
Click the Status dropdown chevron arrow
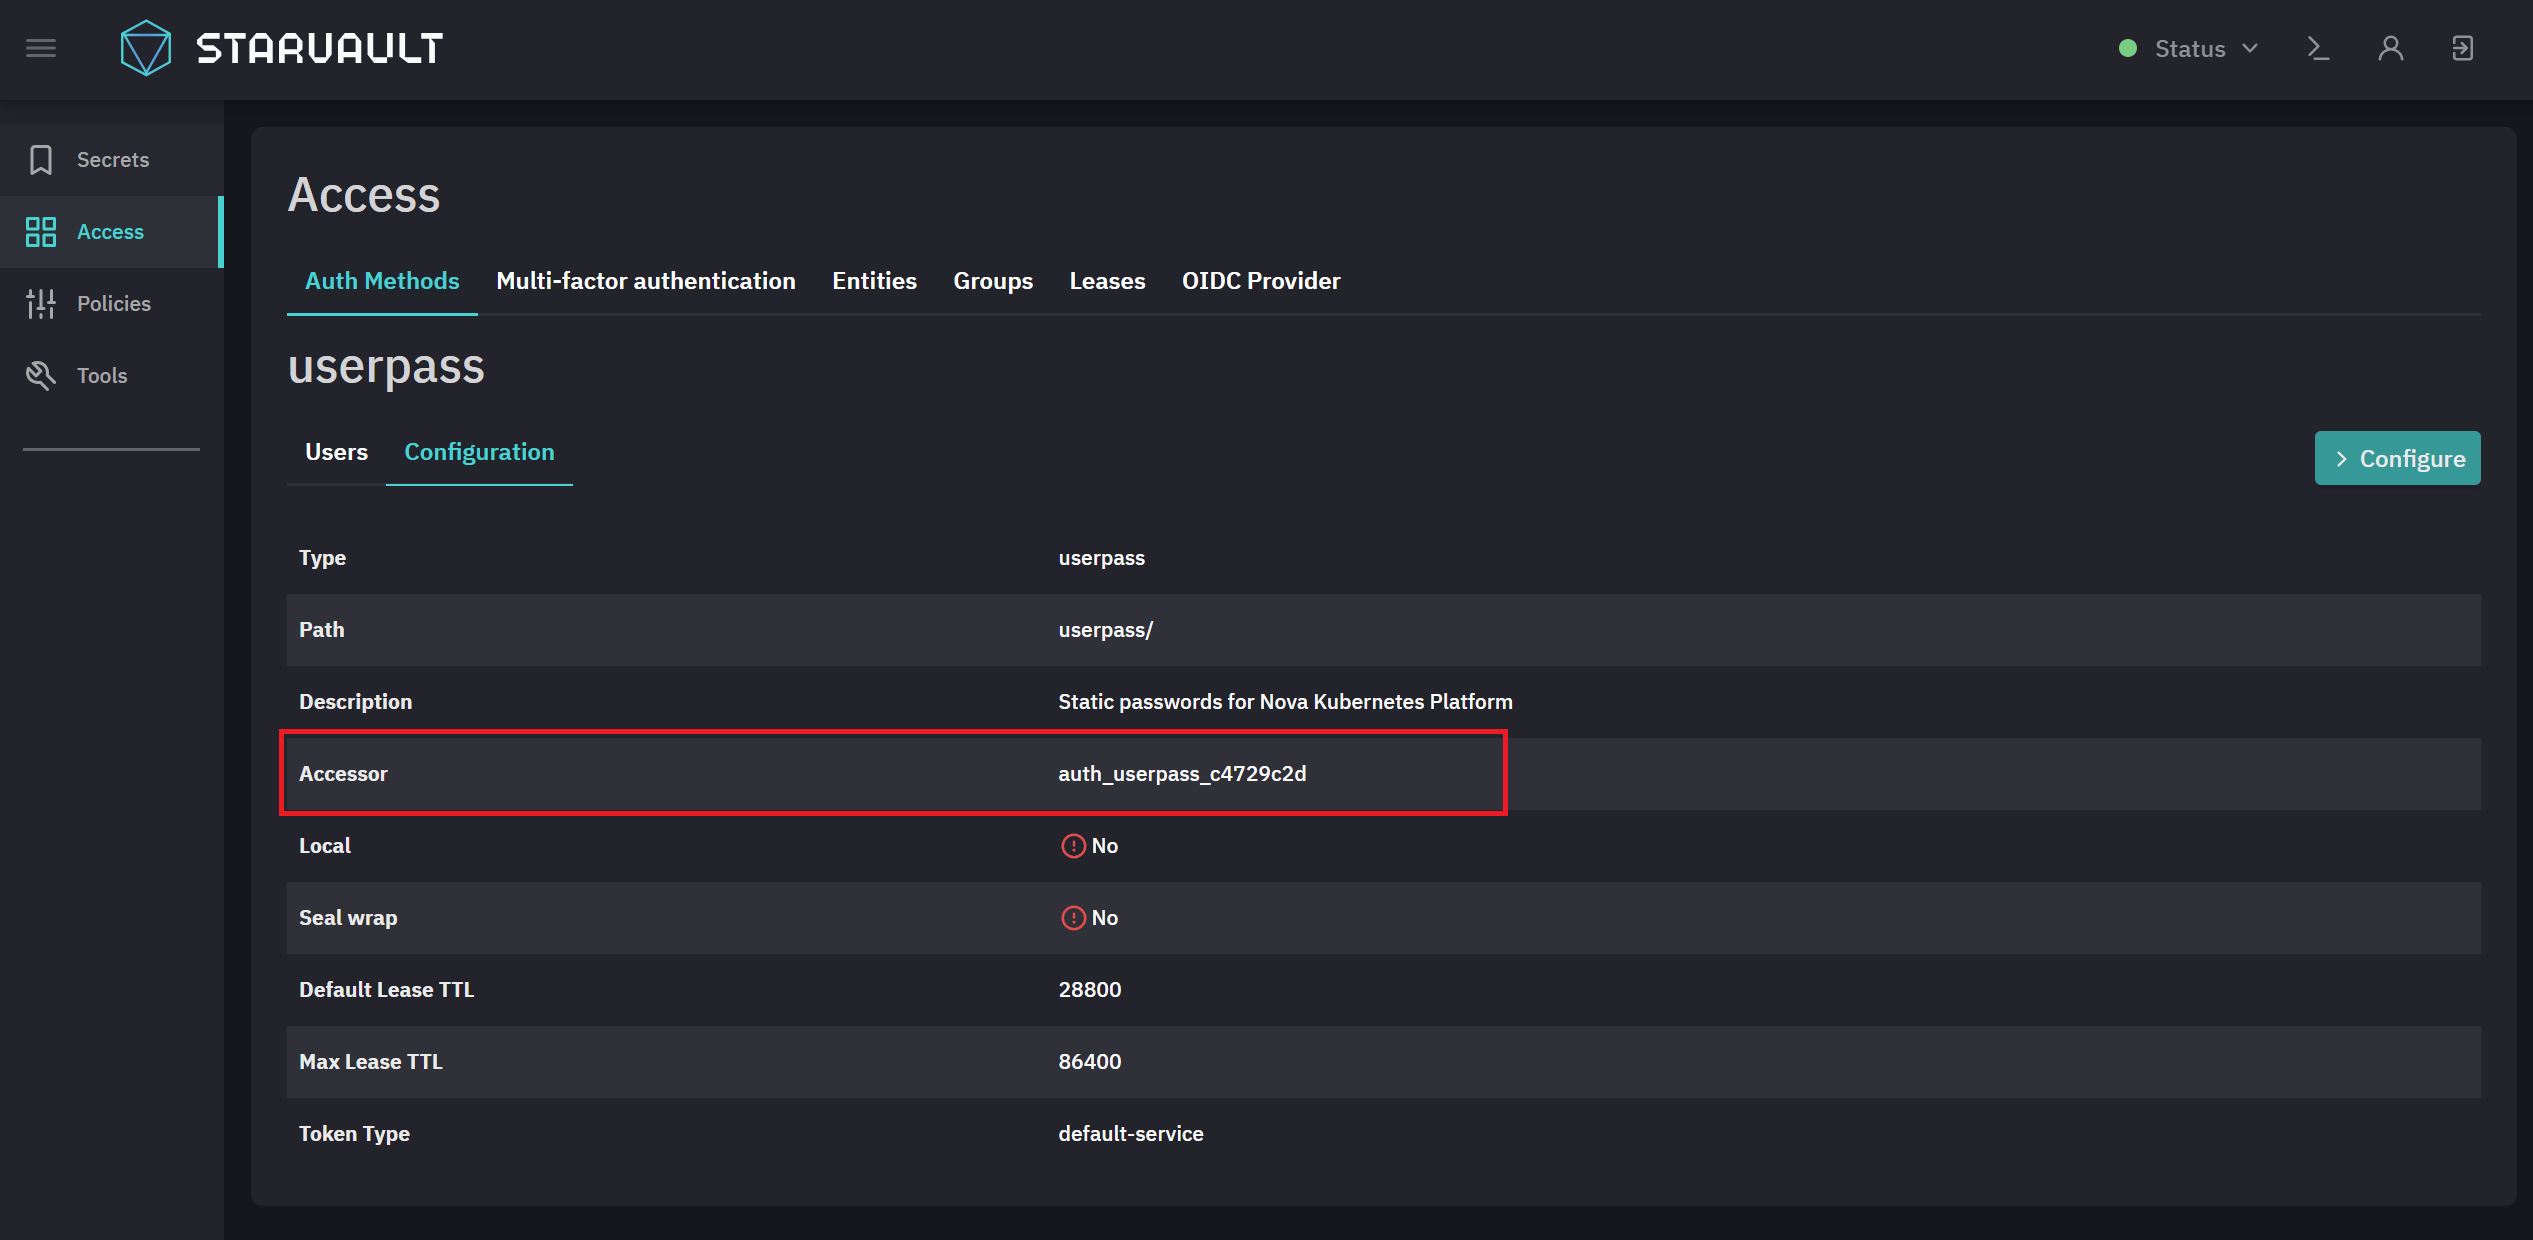coord(2250,48)
